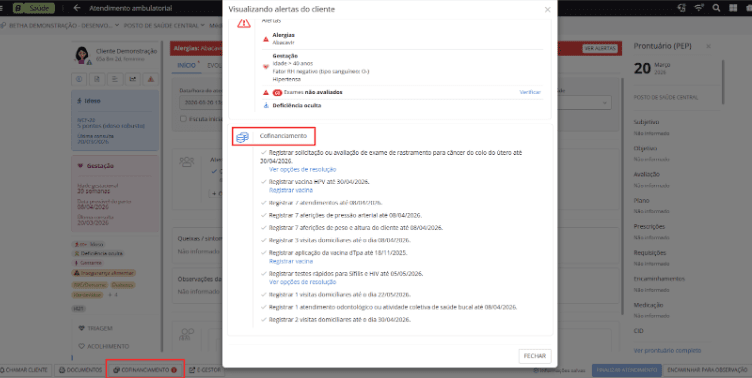
Task: Click the Deficiência oculta tag
Action: click(x=98, y=253)
